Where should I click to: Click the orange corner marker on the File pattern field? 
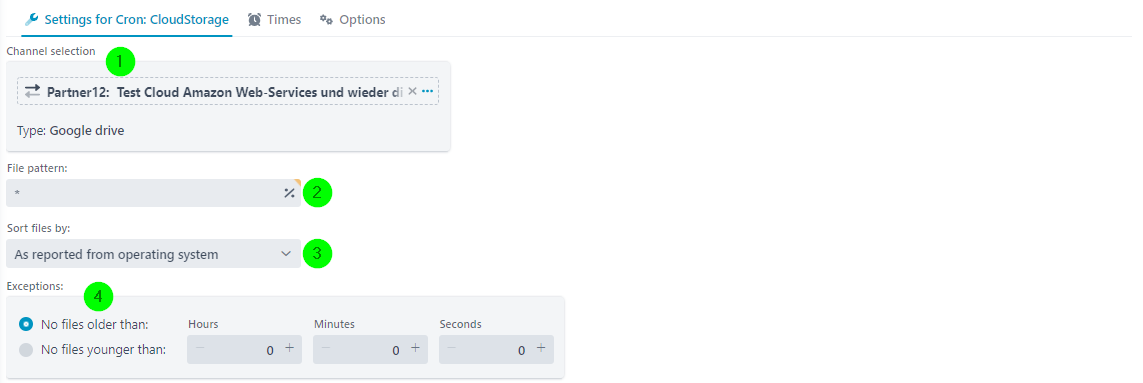coord(297,182)
